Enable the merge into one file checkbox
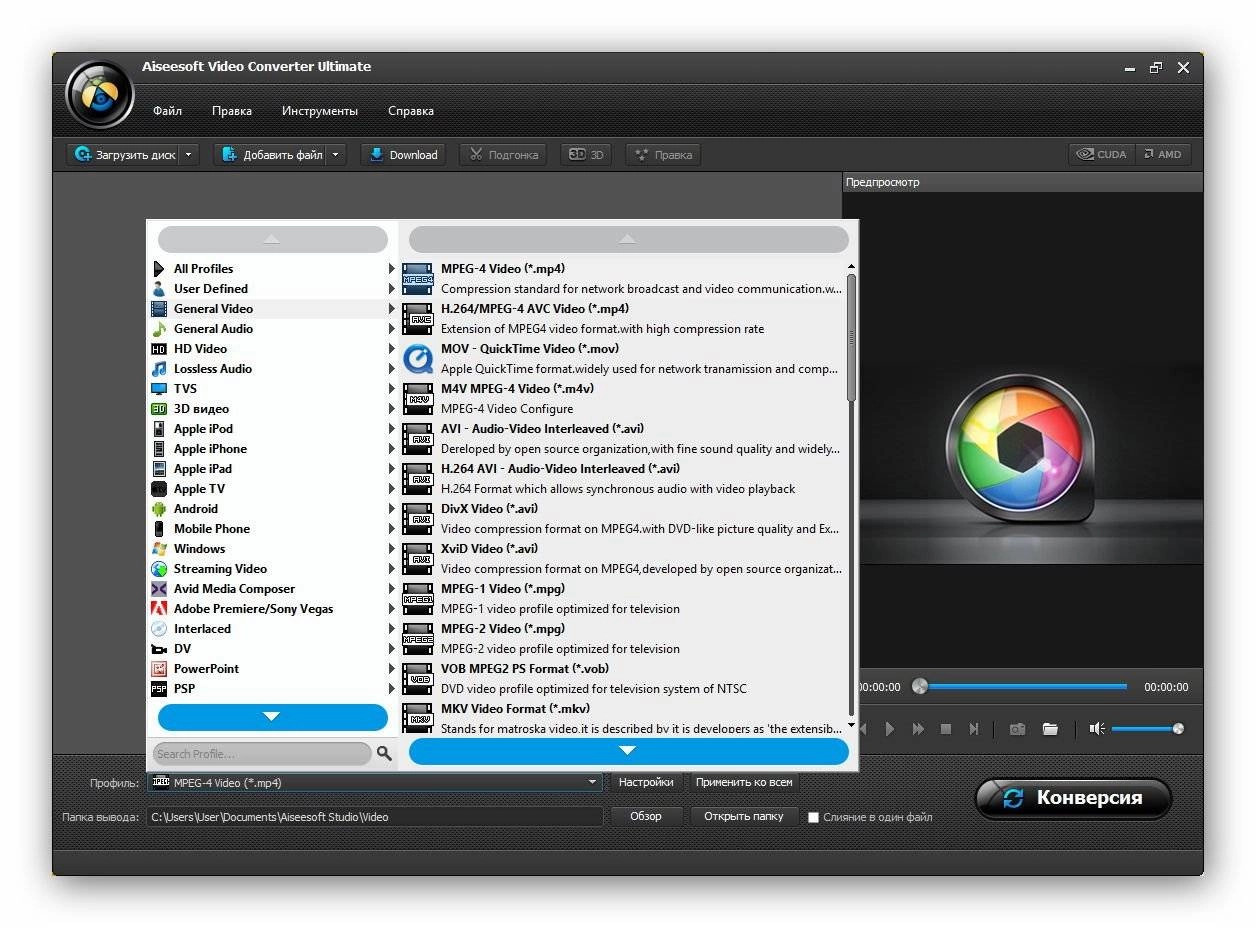Image resolution: width=1256 pixels, height=928 pixels. (x=813, y=817)
